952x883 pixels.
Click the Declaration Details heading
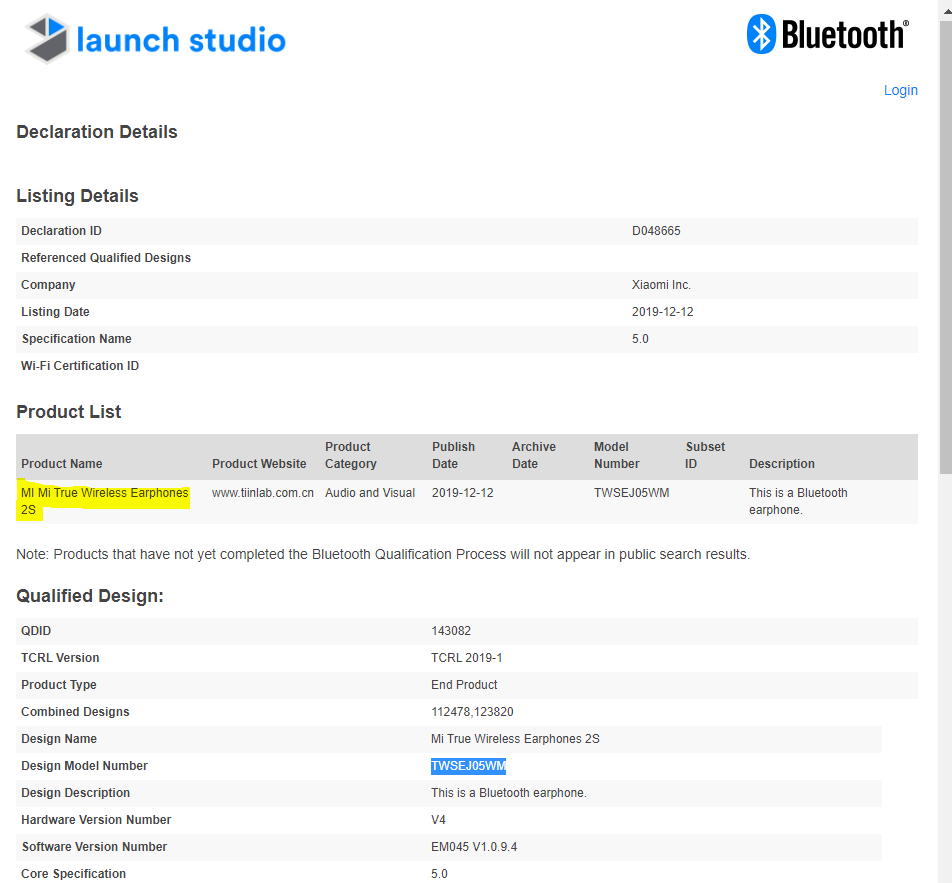(97, 132)
